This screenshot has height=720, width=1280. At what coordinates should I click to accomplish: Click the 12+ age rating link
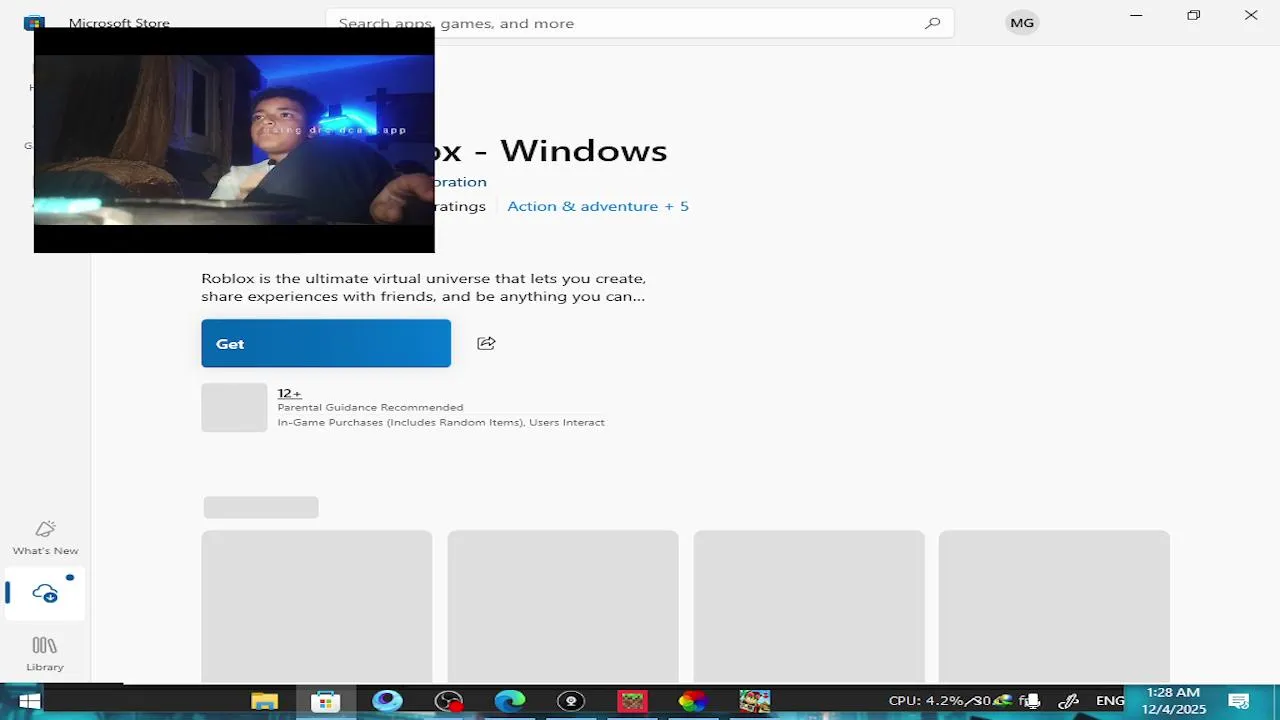[289, 393]
